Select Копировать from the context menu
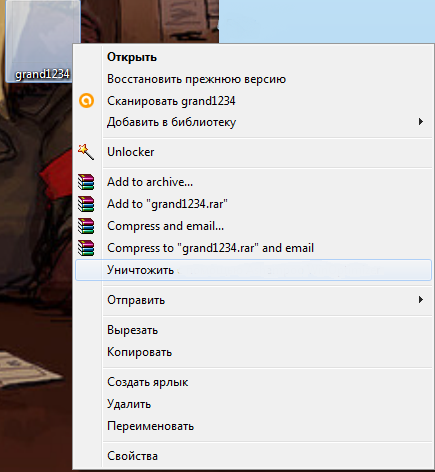 (x=253, y=352)
